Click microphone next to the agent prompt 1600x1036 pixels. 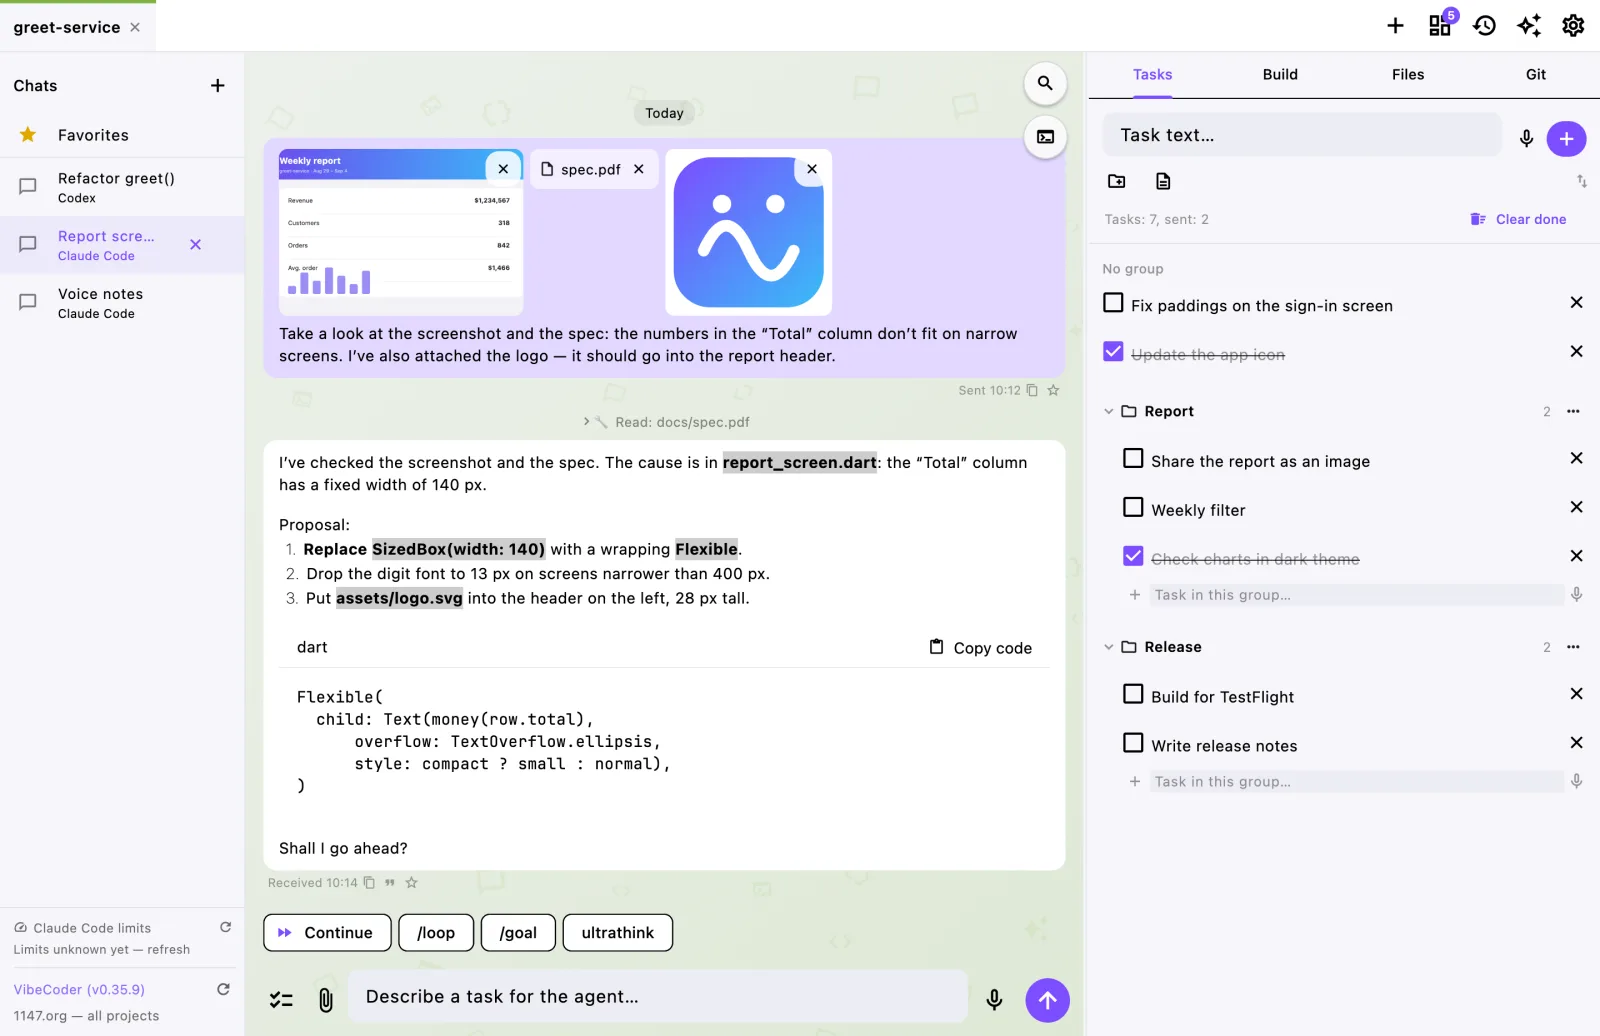click(994, 1000)
